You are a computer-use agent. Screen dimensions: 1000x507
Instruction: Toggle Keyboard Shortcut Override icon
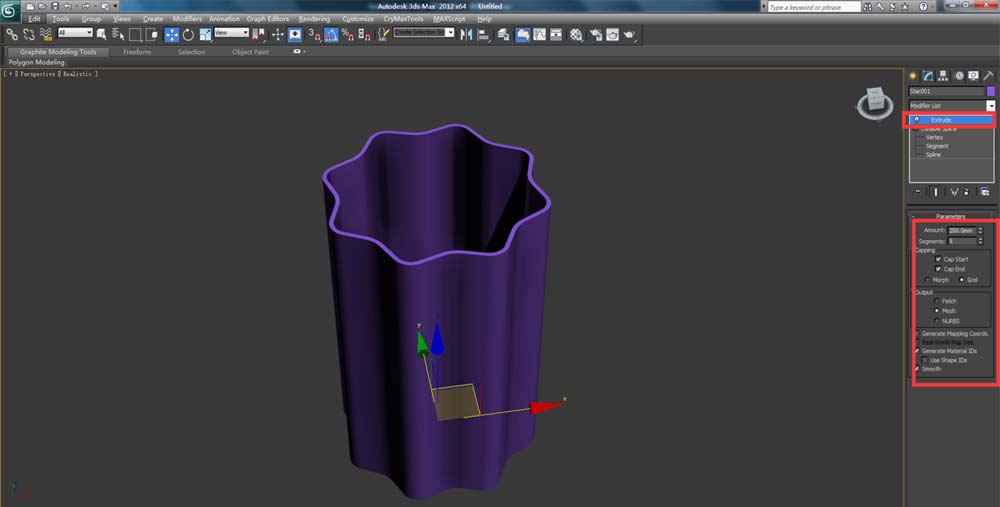pyautogui.click(x=295, y=34)
